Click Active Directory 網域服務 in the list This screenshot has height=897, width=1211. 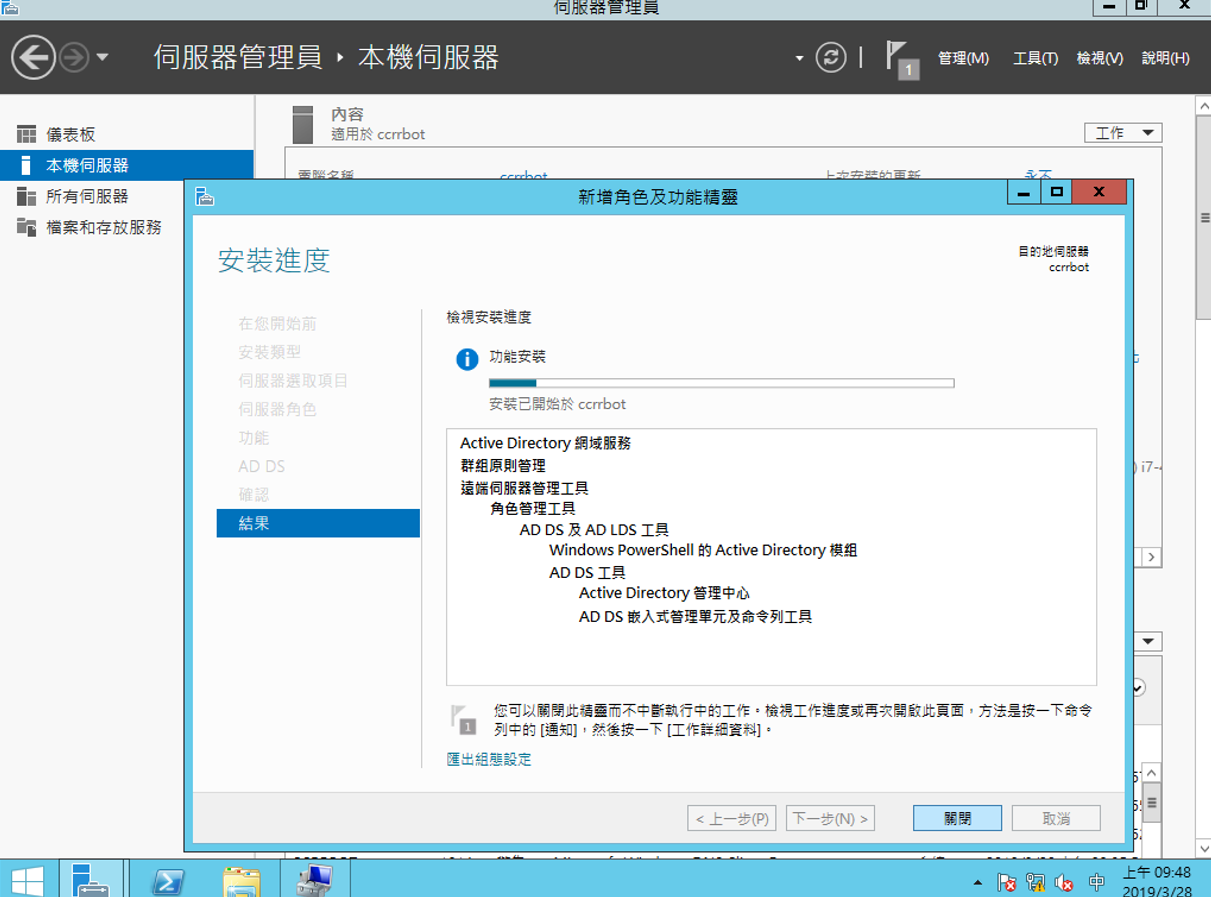pos(545,443)
